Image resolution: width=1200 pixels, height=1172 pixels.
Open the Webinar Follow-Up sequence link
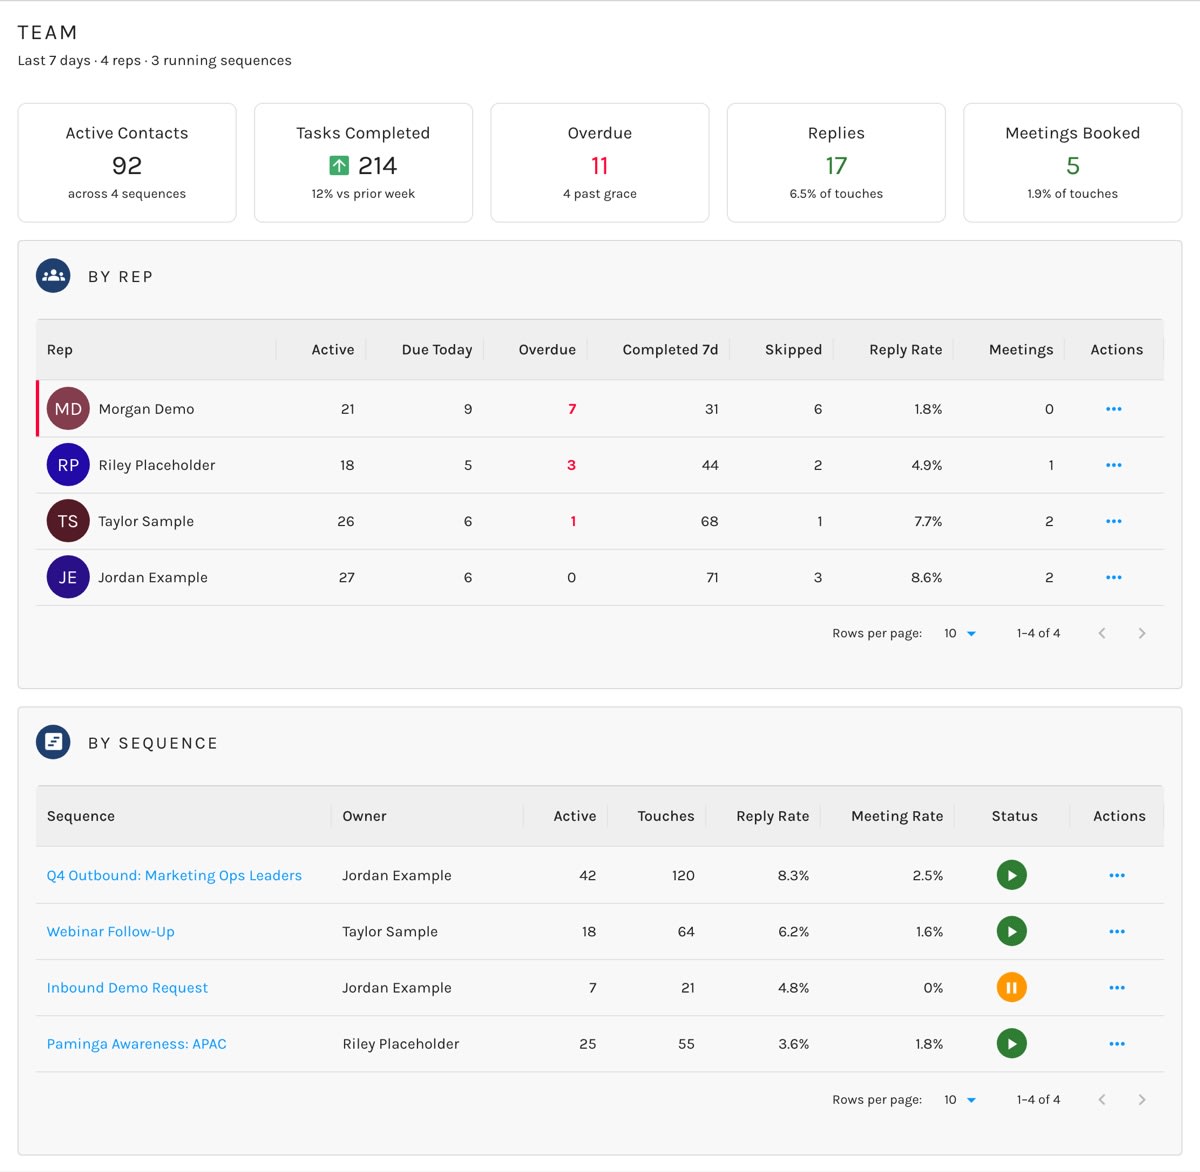(111, 931)
